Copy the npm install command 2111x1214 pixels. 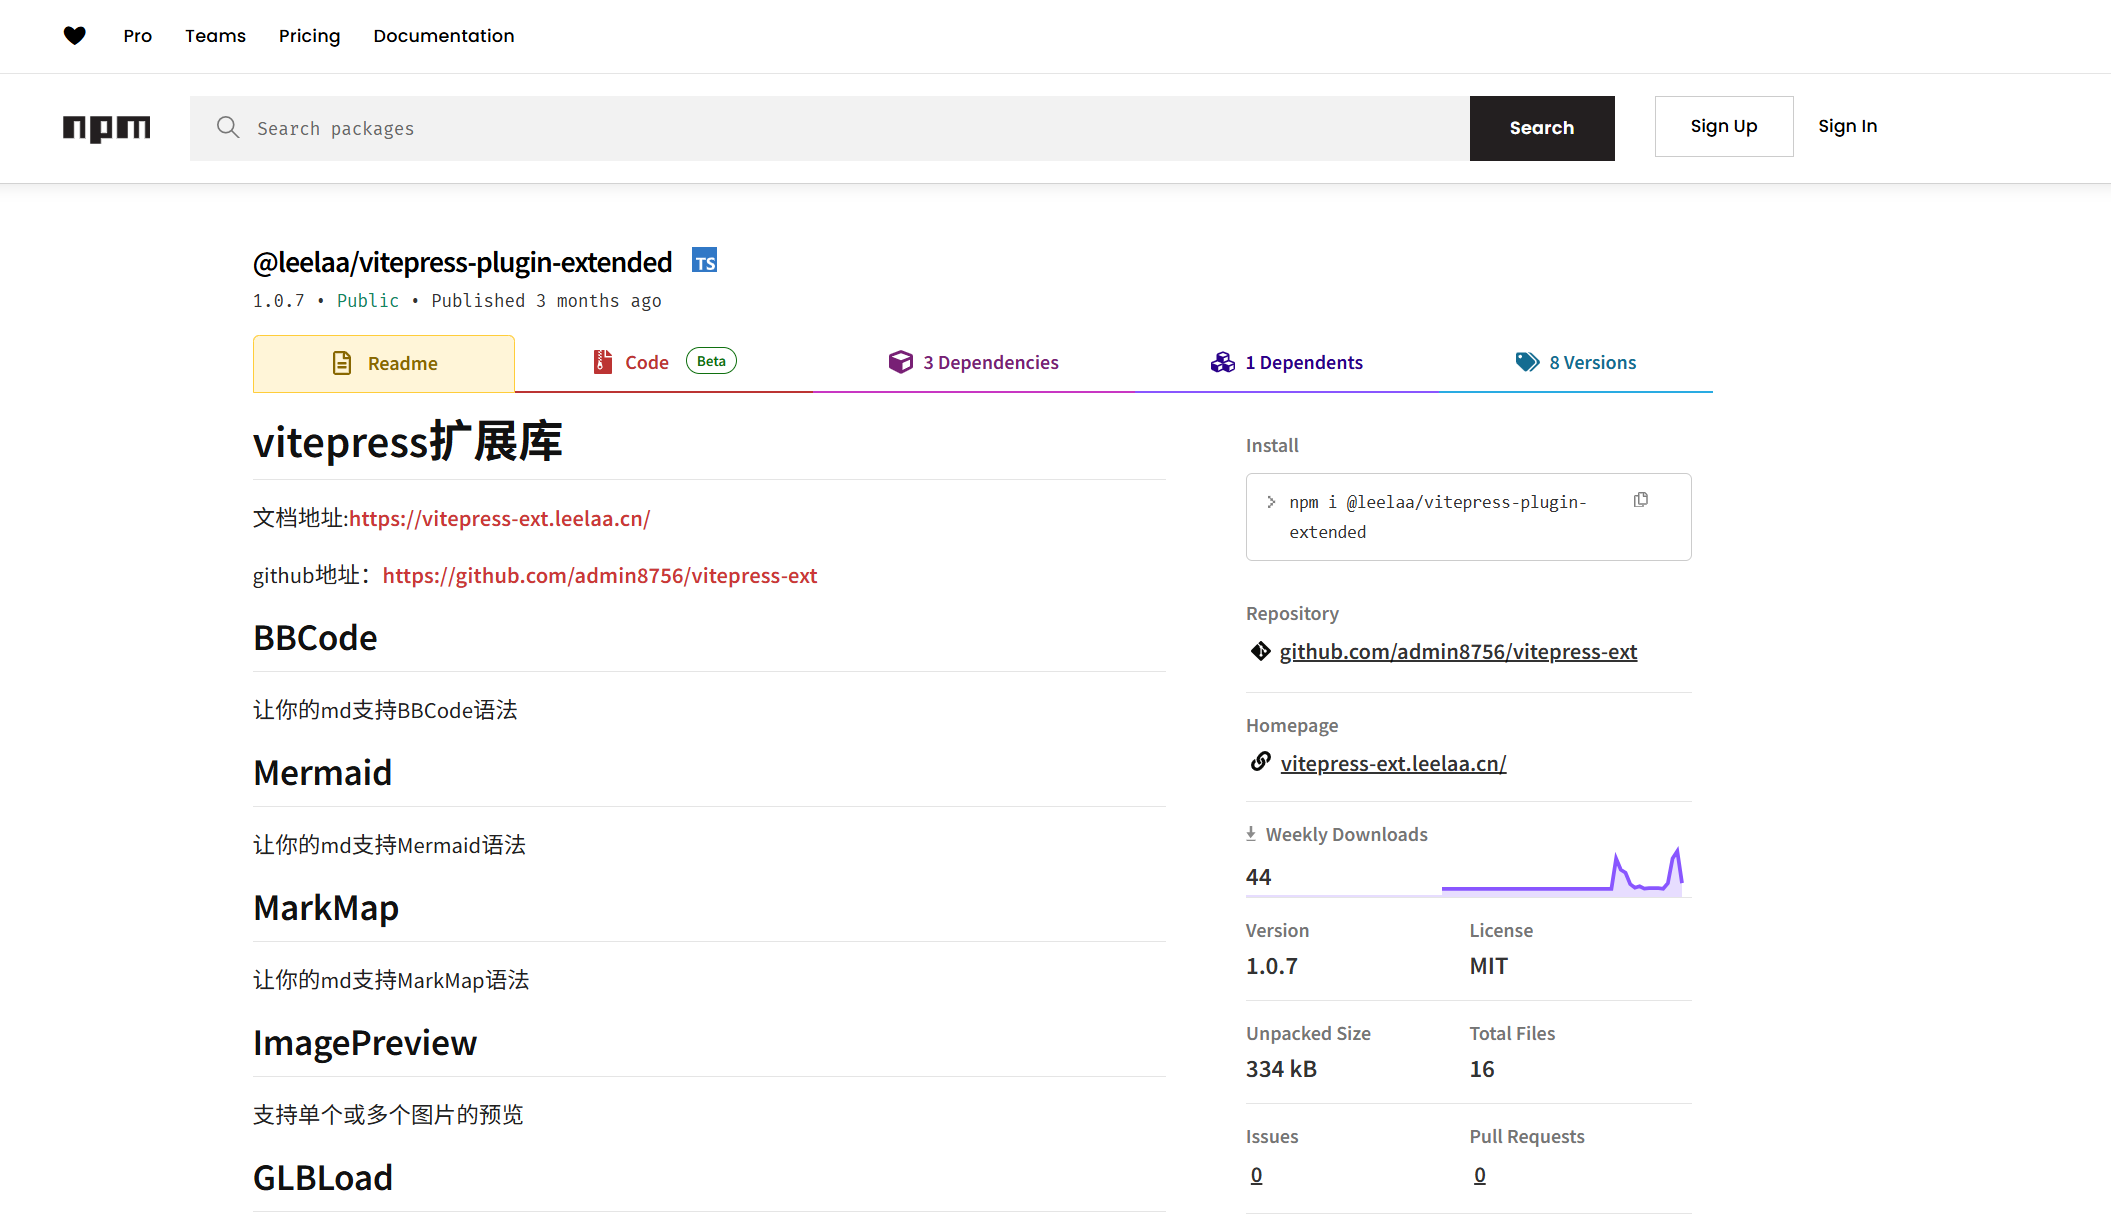coord(1641,500)
